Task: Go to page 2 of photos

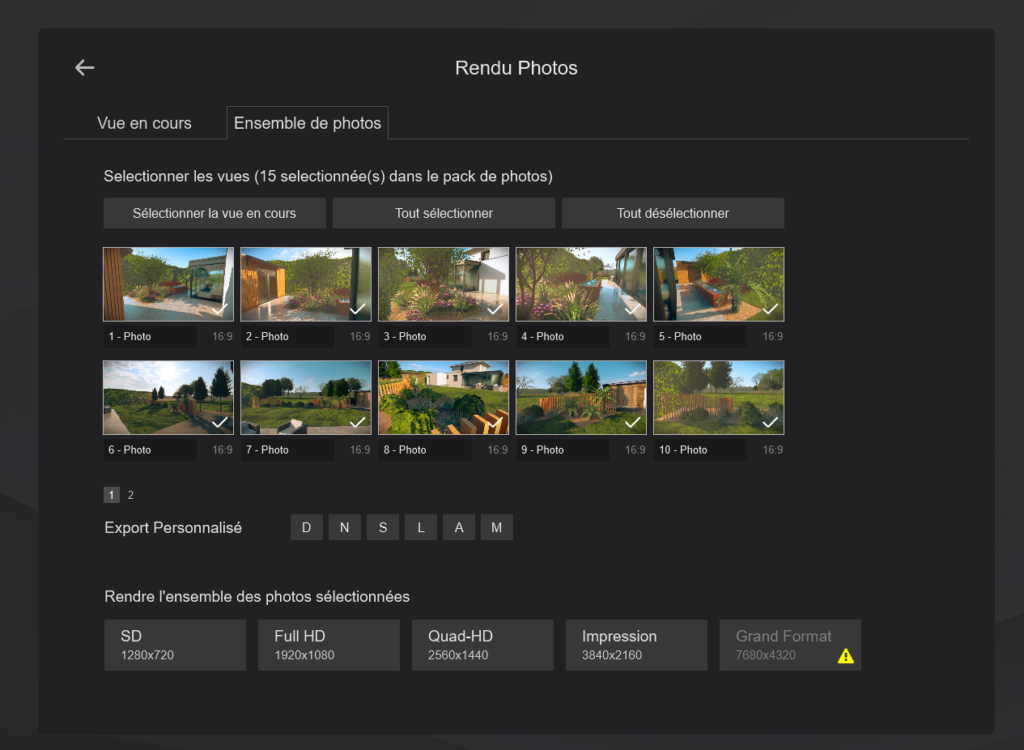Action: (x=131, y=495)
